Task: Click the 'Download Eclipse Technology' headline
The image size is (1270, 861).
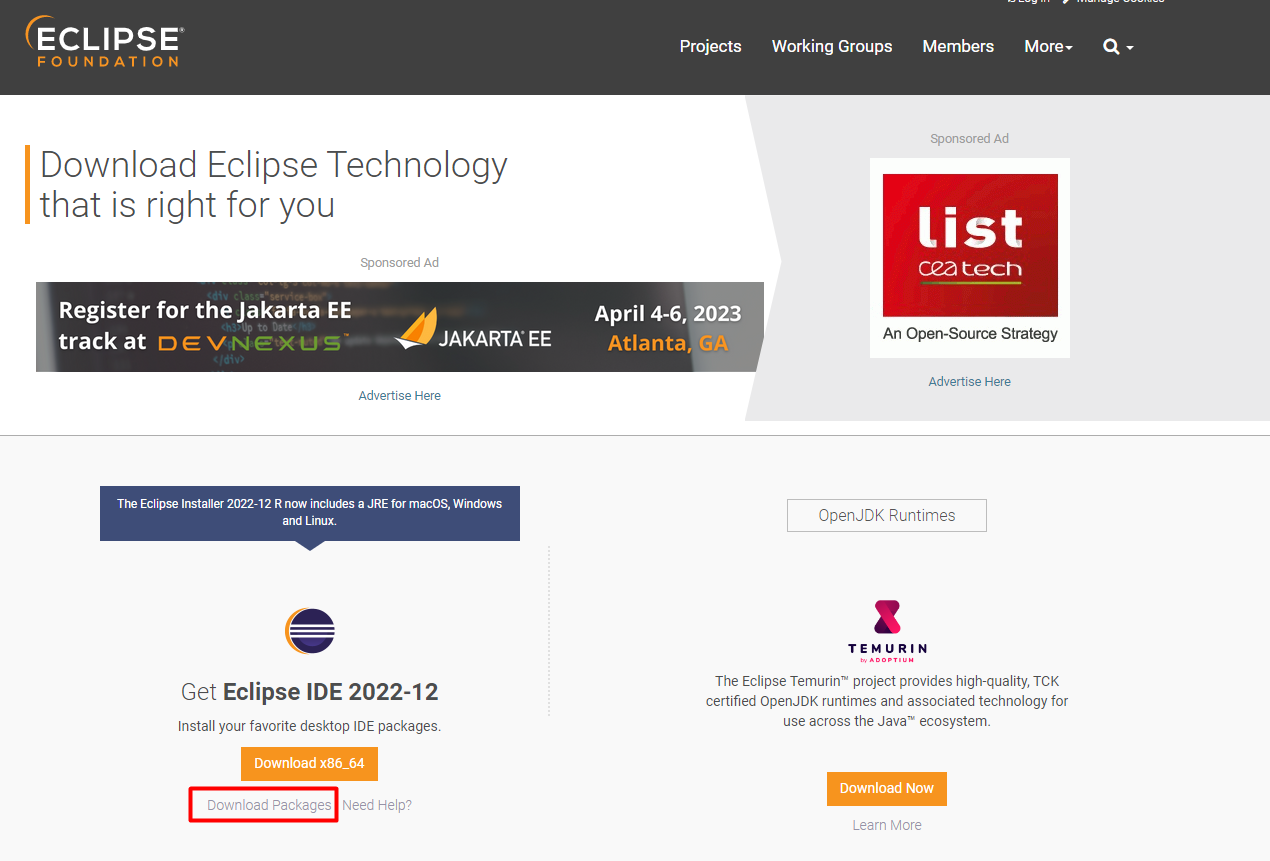Action: 274,184
